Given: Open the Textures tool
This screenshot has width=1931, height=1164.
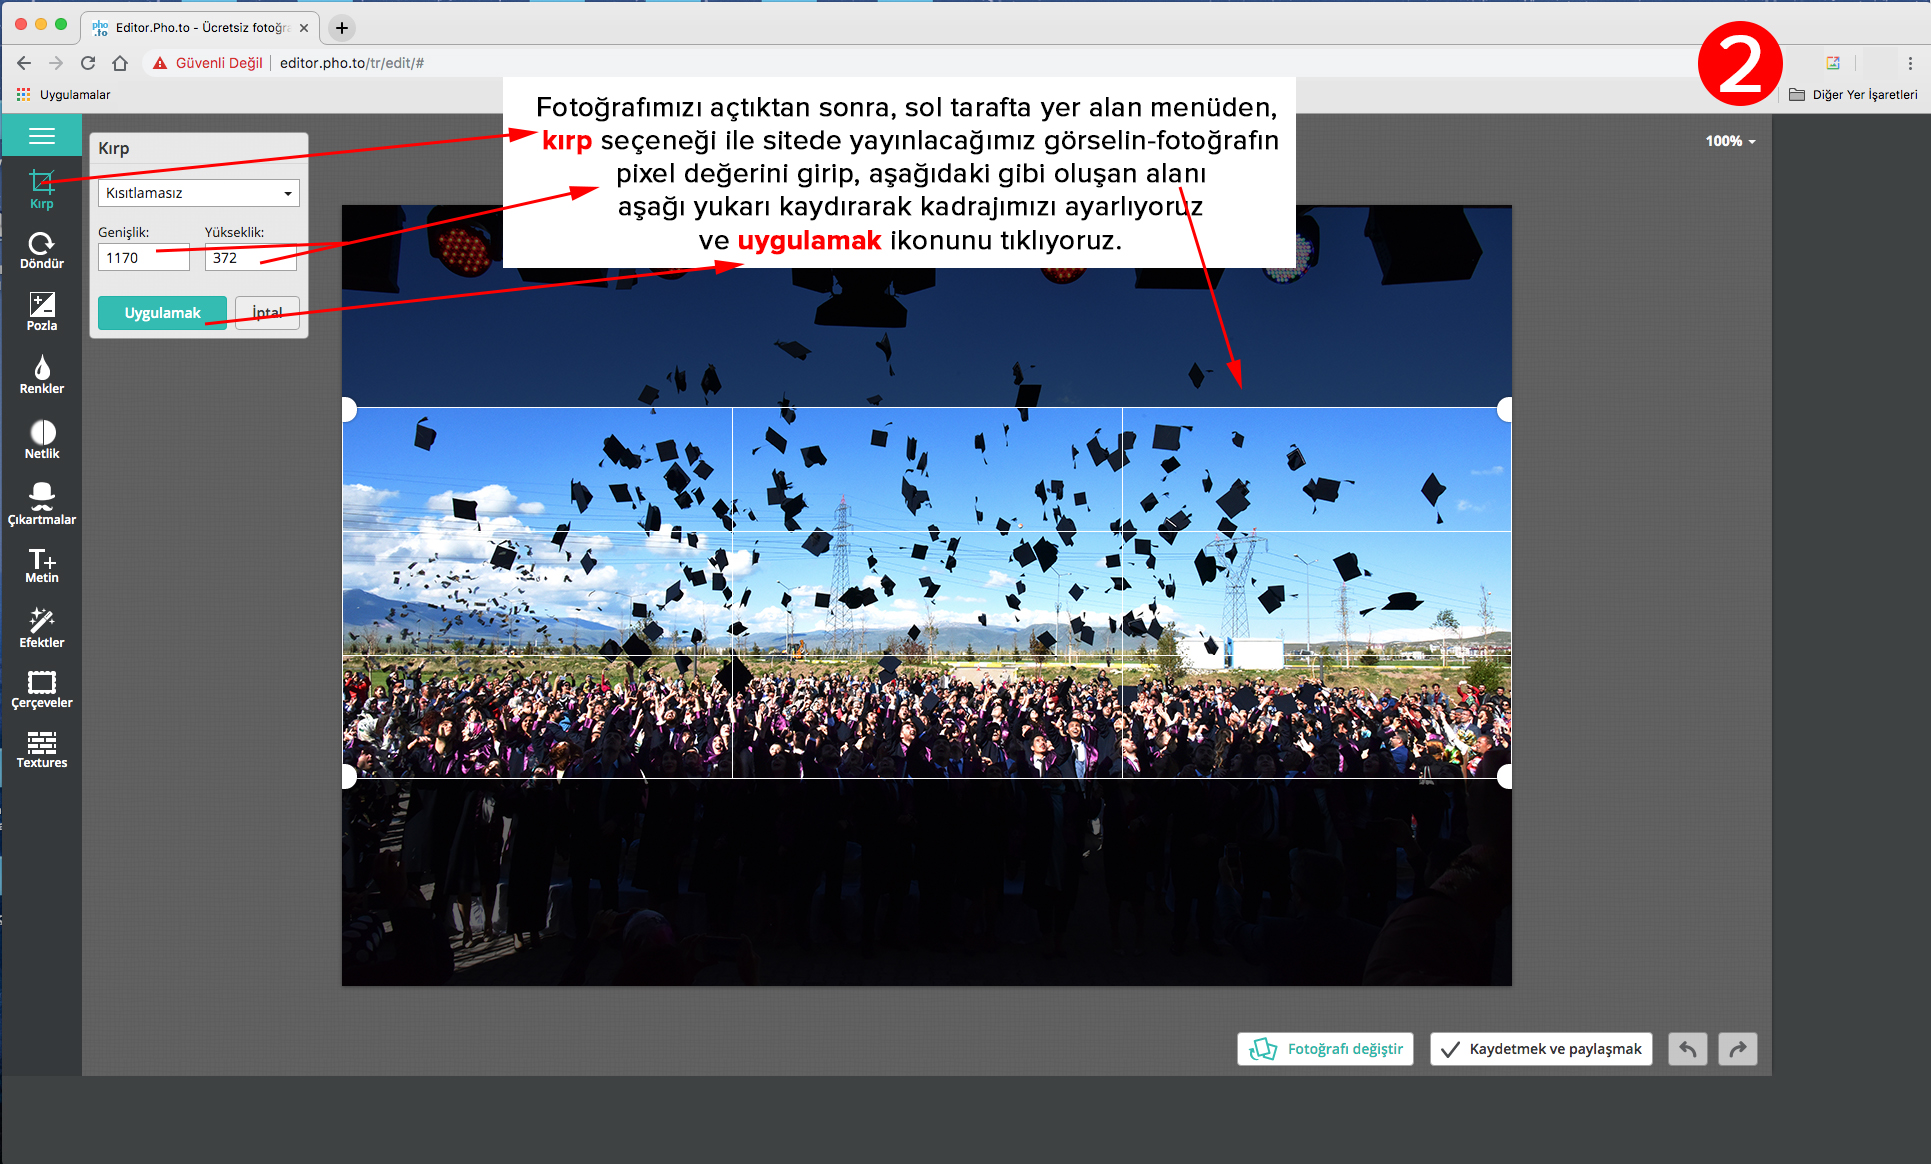Looking at the screenshot, I should point(41,749).
